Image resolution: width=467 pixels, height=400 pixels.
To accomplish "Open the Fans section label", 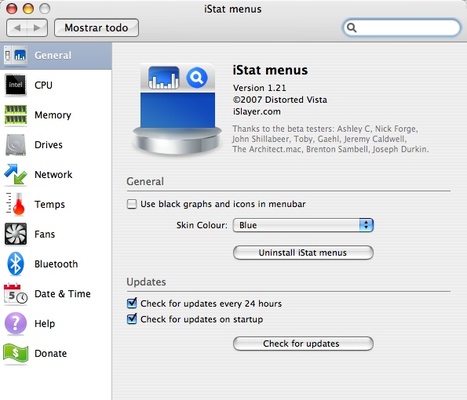I will (x=45, y=234).
